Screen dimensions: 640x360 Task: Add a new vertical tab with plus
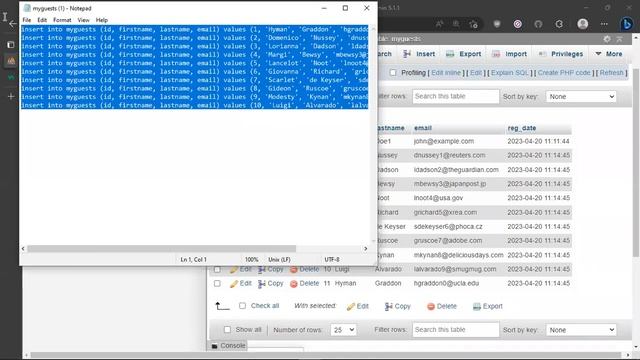pyautogui.click(x=11, y=96)
